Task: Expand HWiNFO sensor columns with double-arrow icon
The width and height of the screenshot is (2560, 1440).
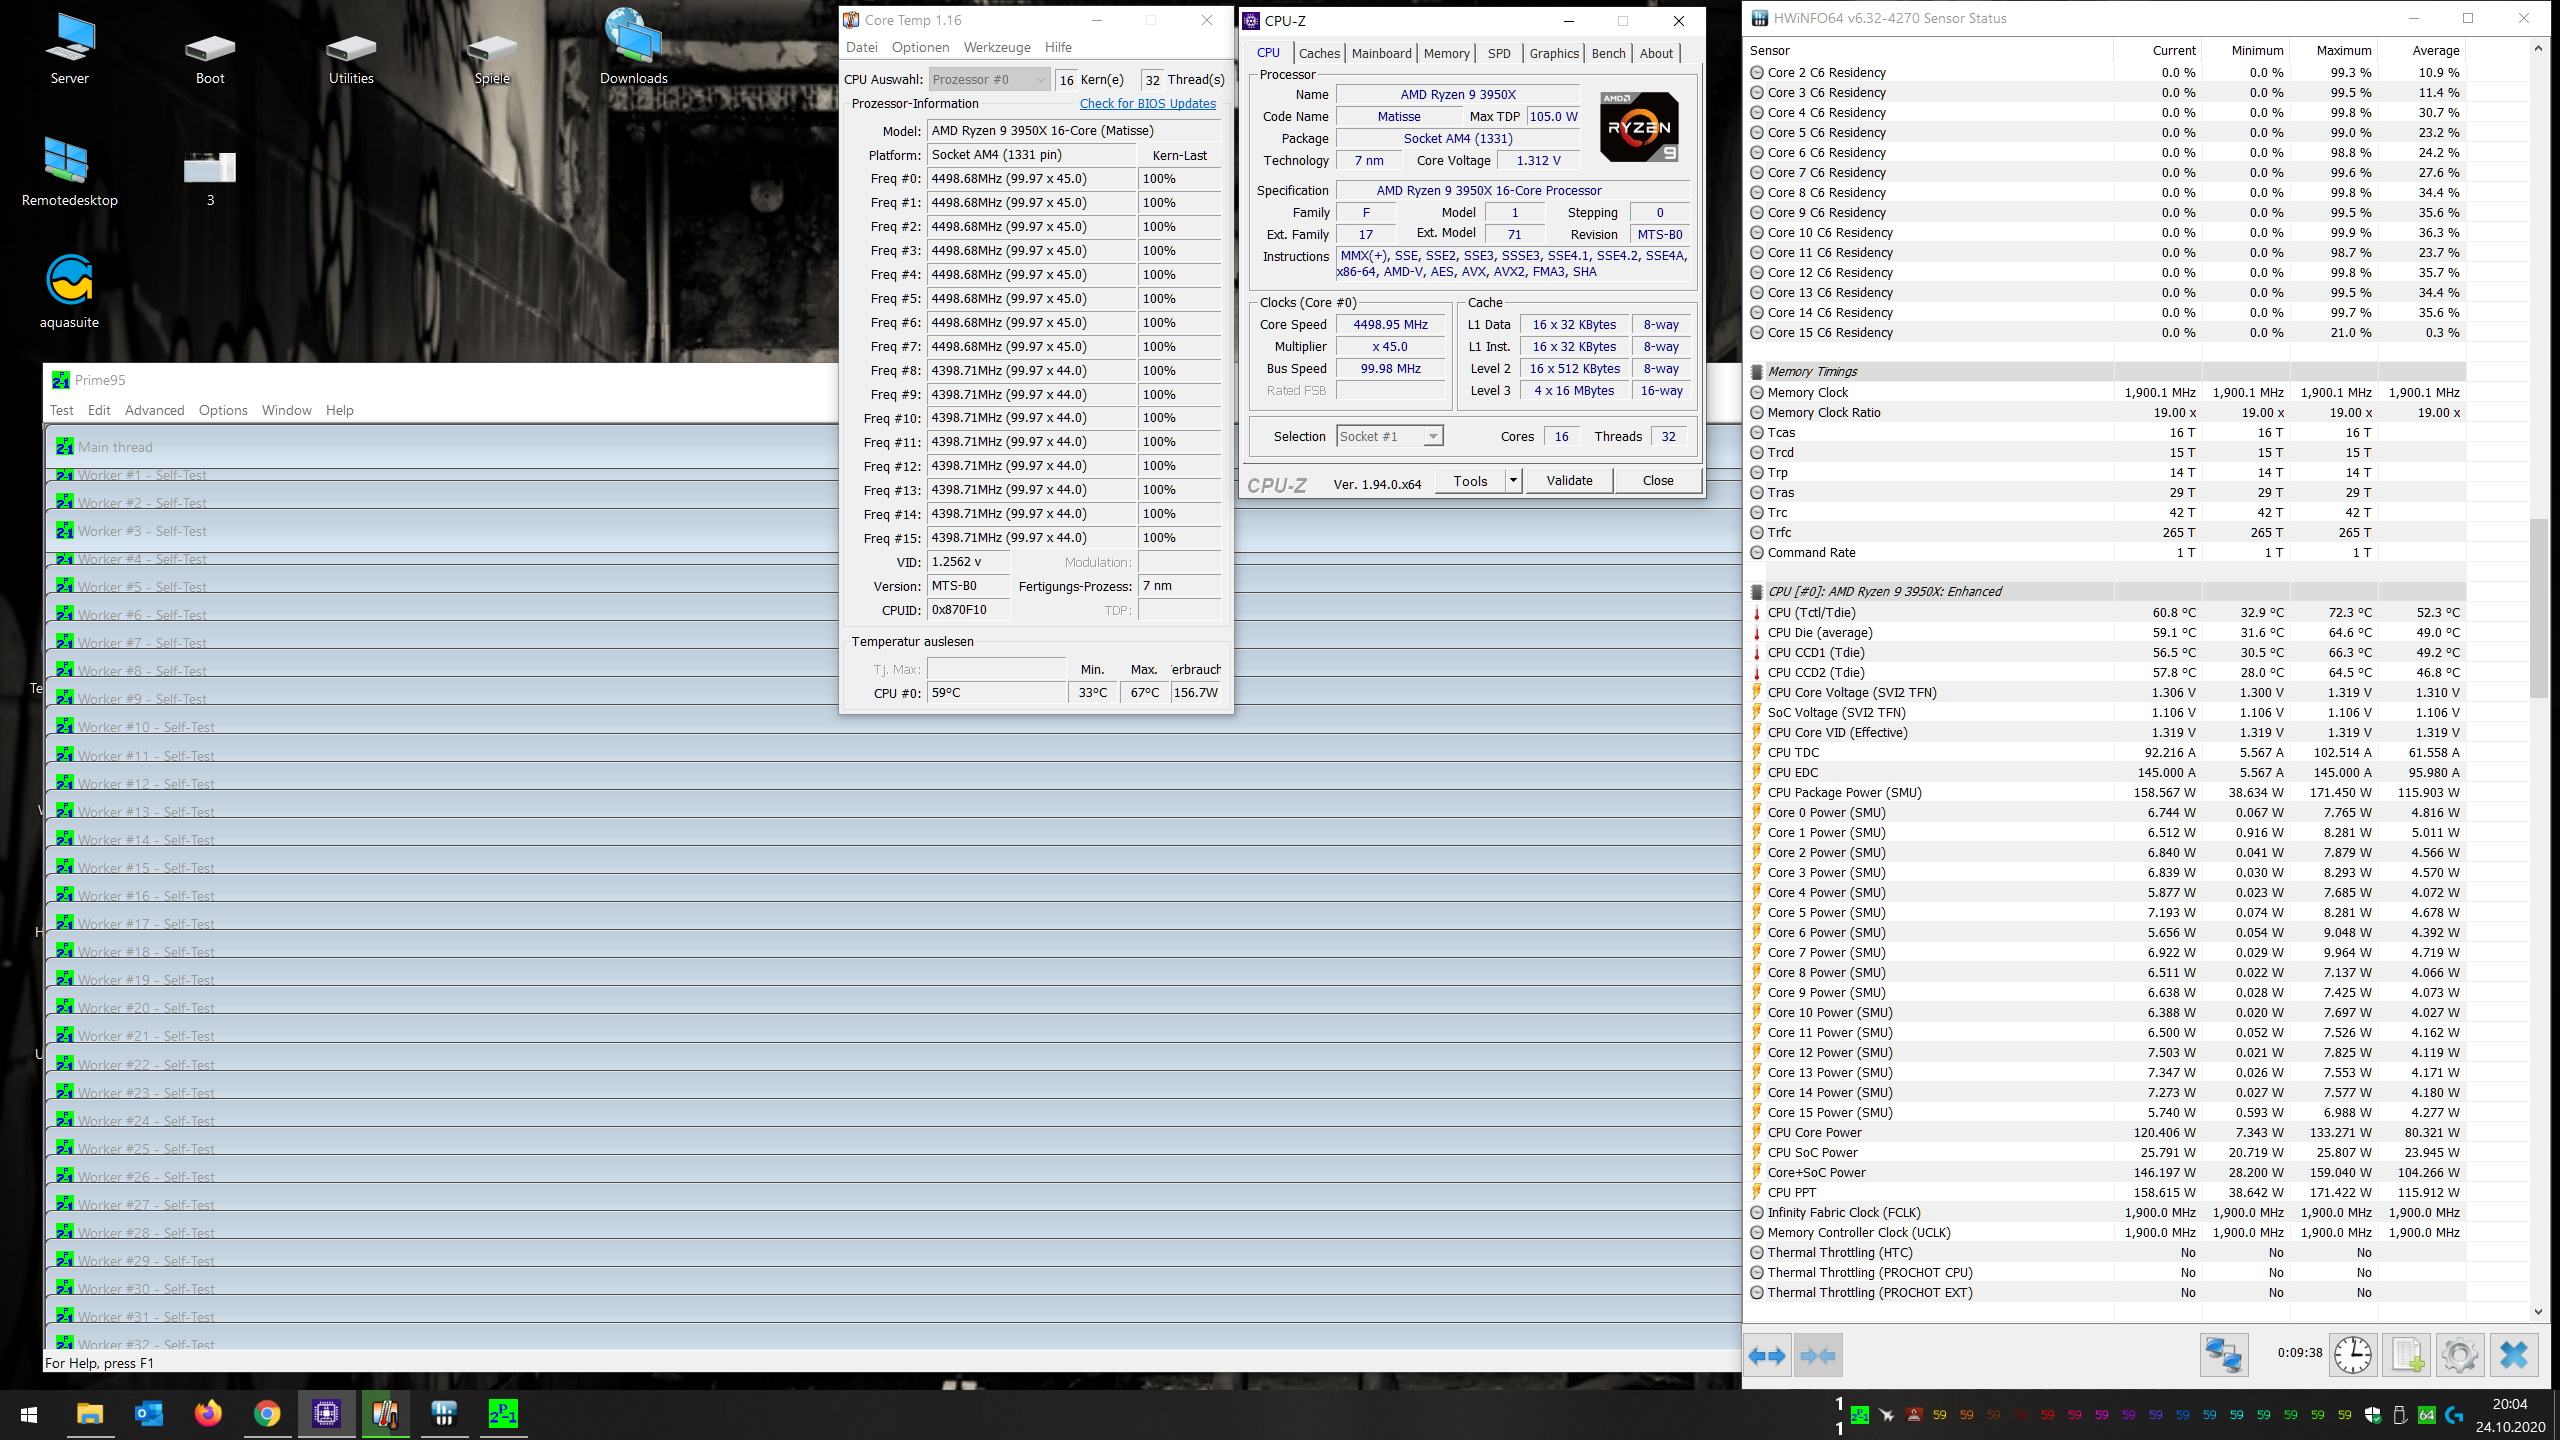Action: 1767,1356
